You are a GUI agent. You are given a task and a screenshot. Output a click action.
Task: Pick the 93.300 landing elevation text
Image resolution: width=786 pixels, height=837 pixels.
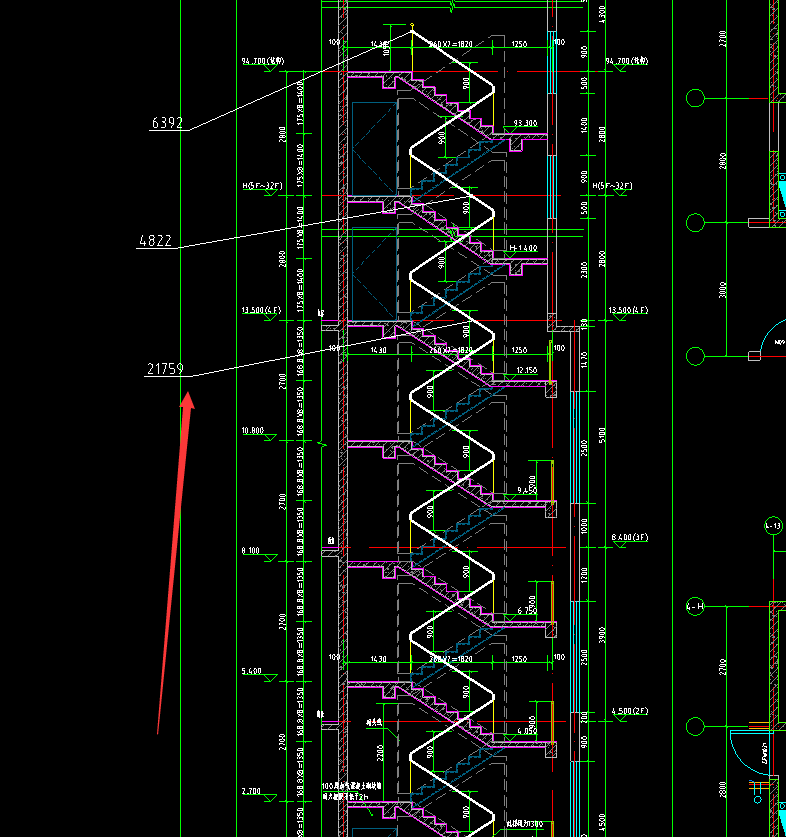525,123
